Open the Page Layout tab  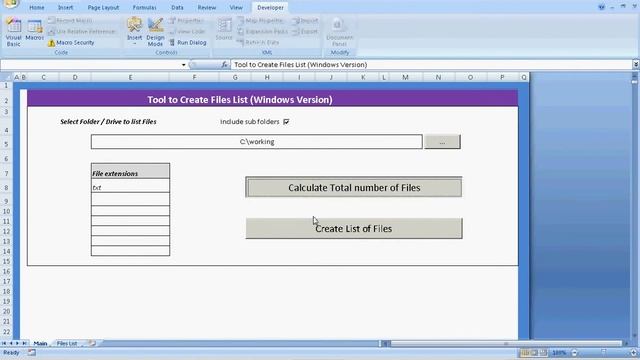[x=103, y=7]
